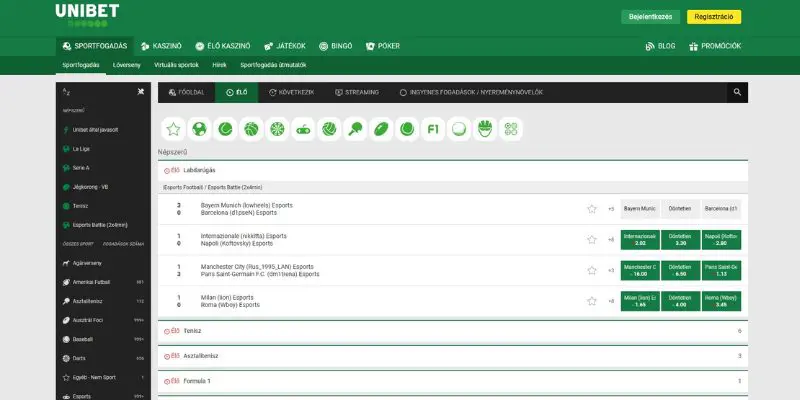800x400 pixels.
Task: Select the esports gamepad filter icon
Action: tap(303, 129)
